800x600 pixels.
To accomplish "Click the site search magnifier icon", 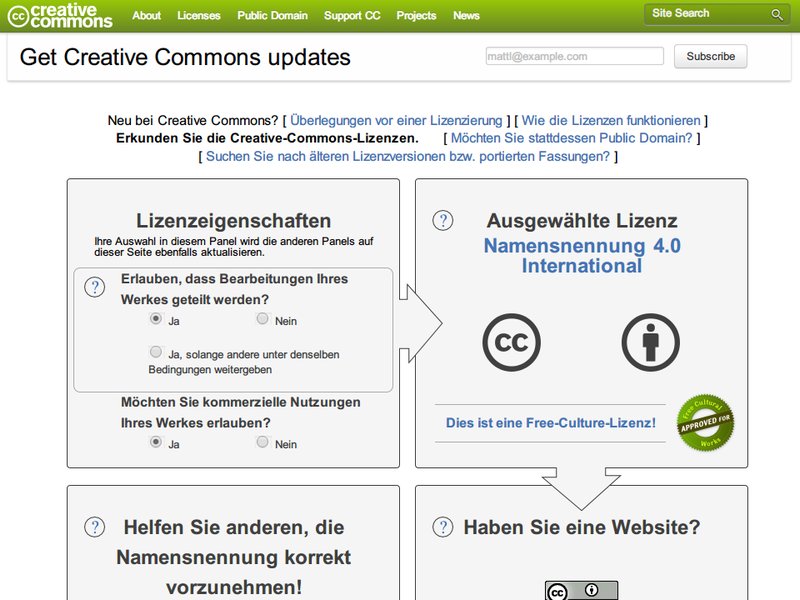I will point(777,15).
